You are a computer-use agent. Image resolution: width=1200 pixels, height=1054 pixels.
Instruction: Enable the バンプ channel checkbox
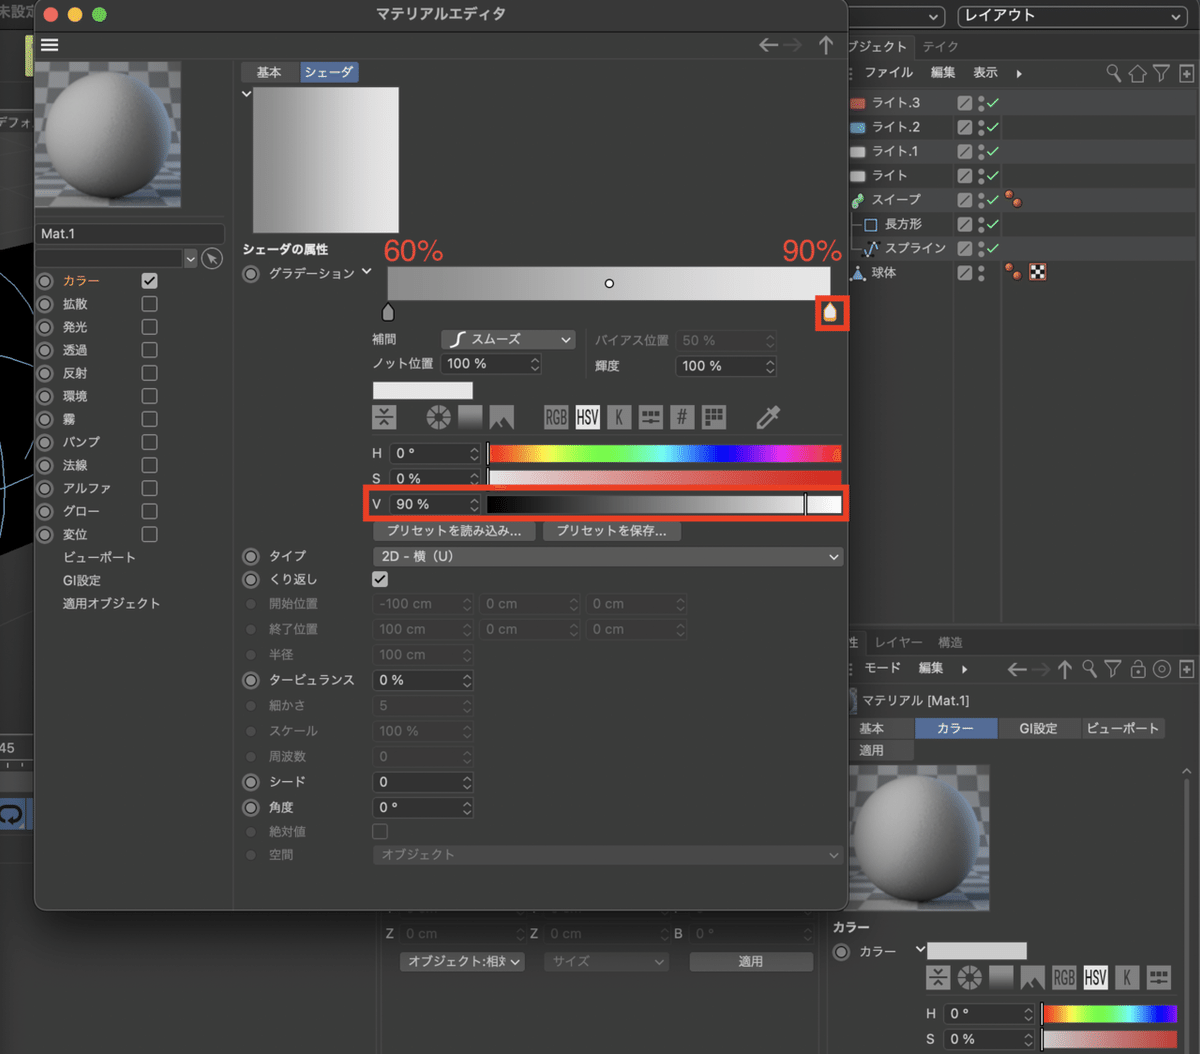tap(149, 442)
